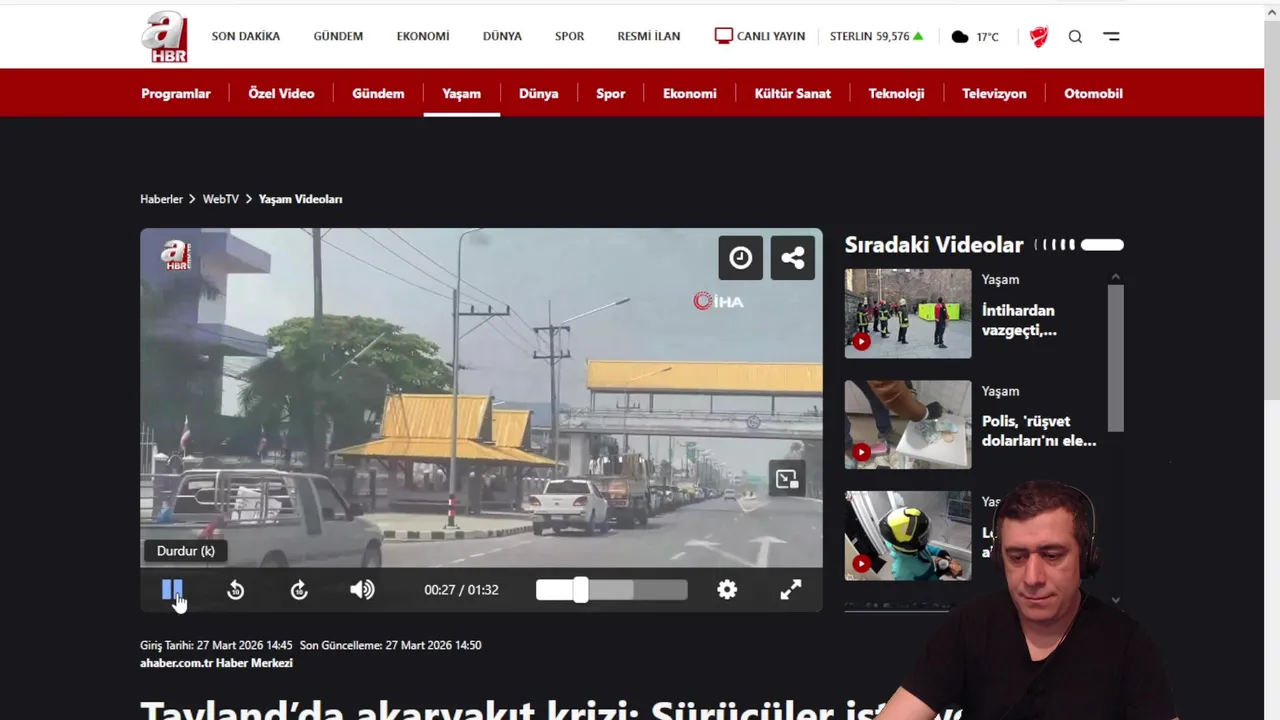
Task: Select Ekonomi tab in red bar
Action: pos(690,93)
